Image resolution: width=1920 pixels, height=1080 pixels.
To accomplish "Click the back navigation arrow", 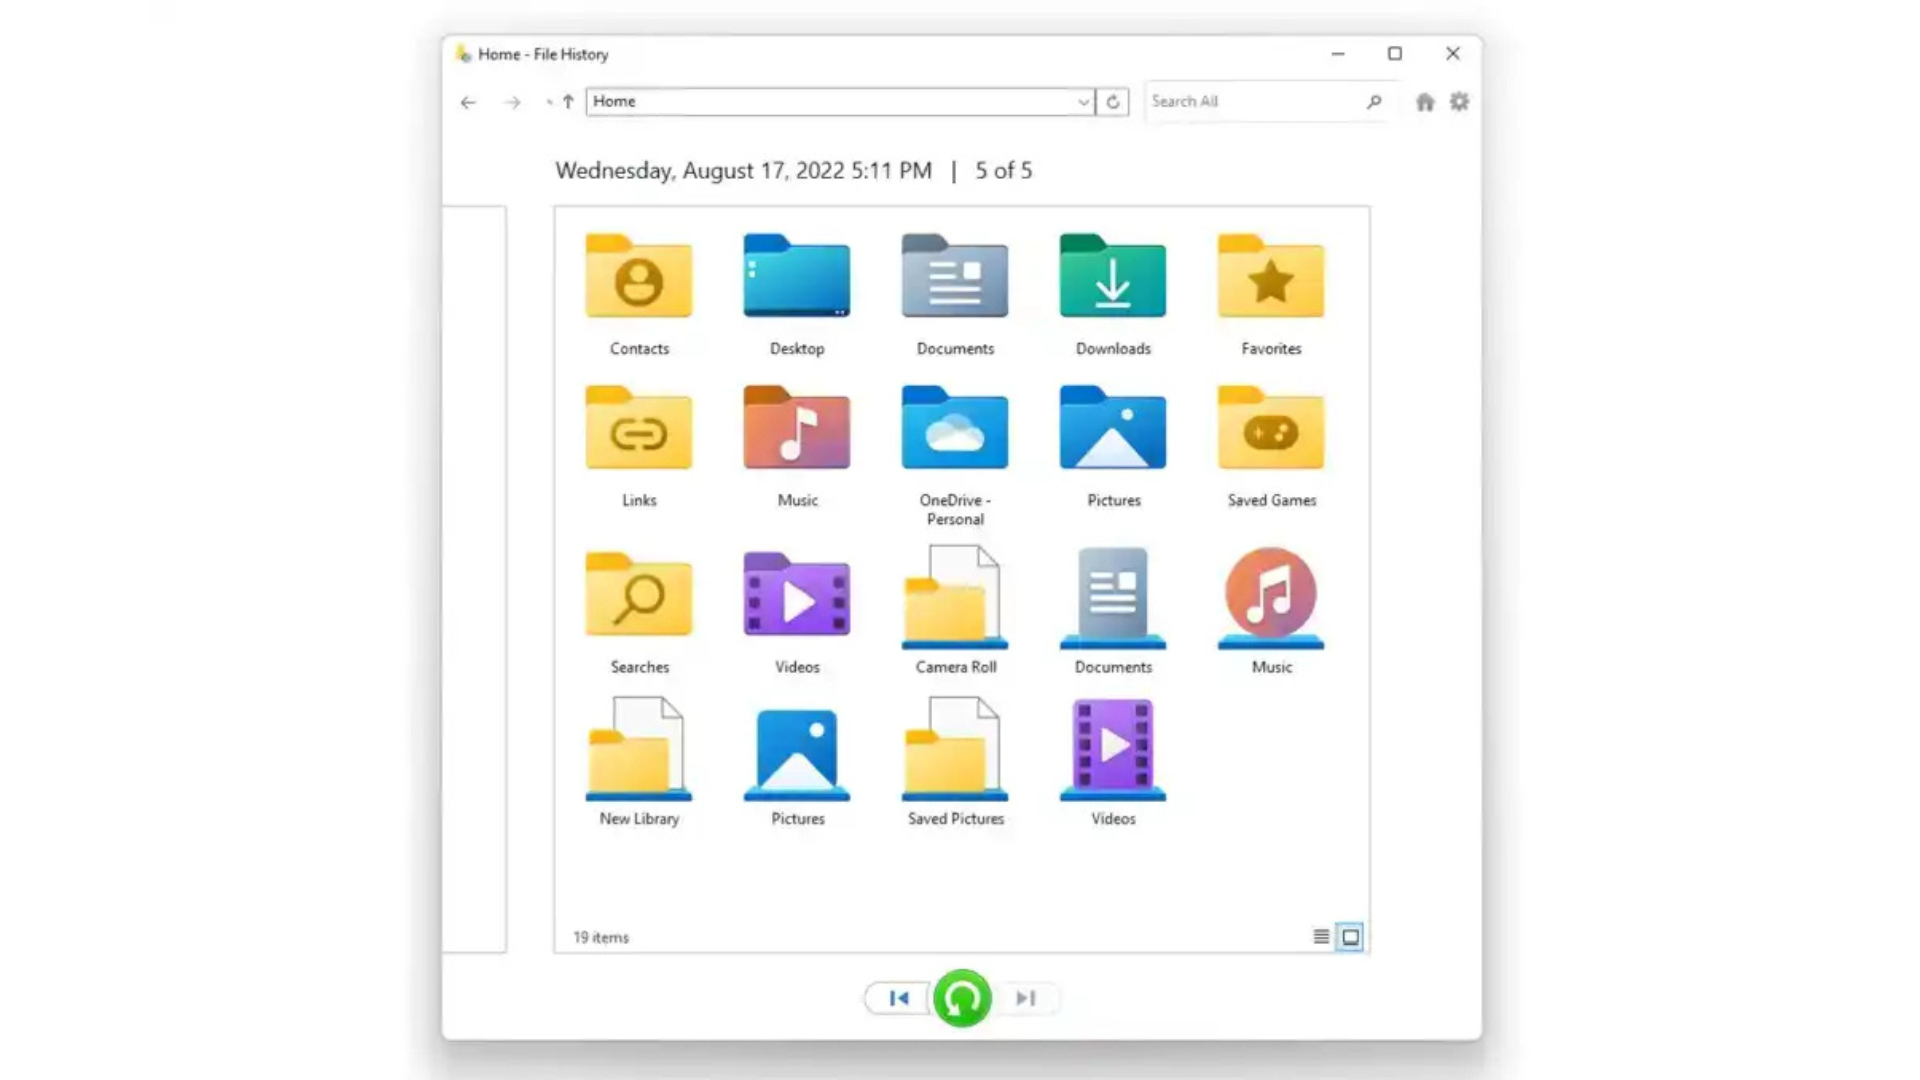I will (468, 101).
